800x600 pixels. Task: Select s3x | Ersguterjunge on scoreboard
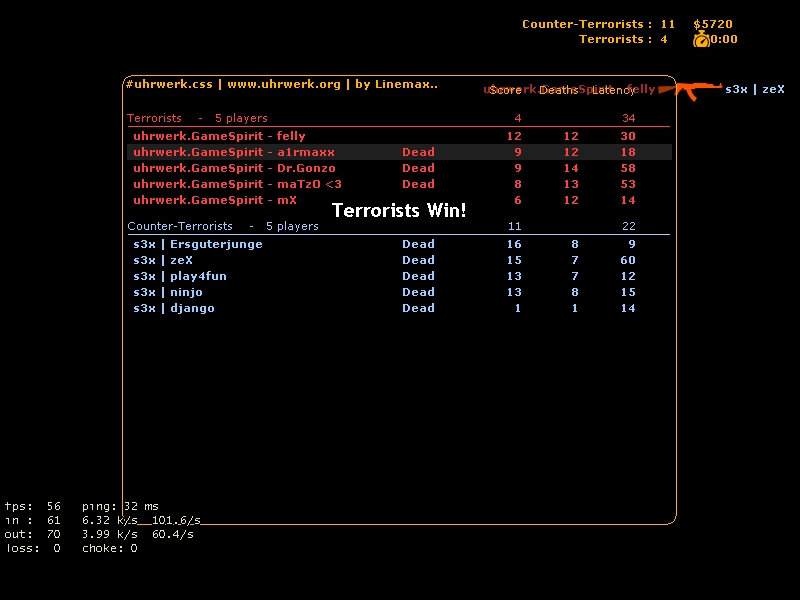[x=197, y=244]
